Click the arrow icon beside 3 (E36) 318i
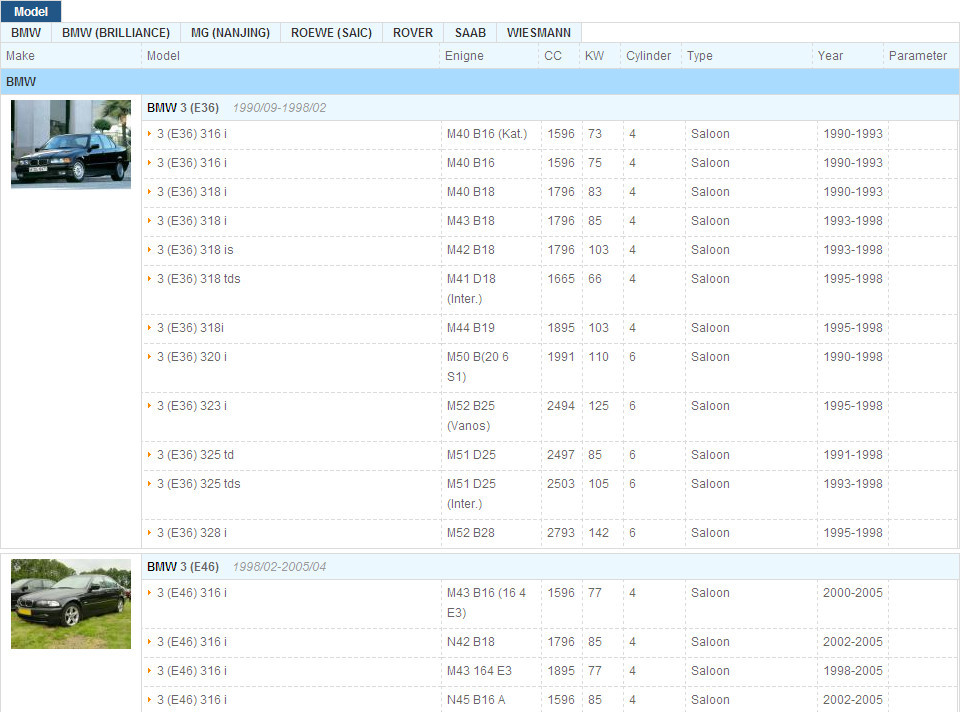This screenshot has width=961, height=712. pos(150,328)
